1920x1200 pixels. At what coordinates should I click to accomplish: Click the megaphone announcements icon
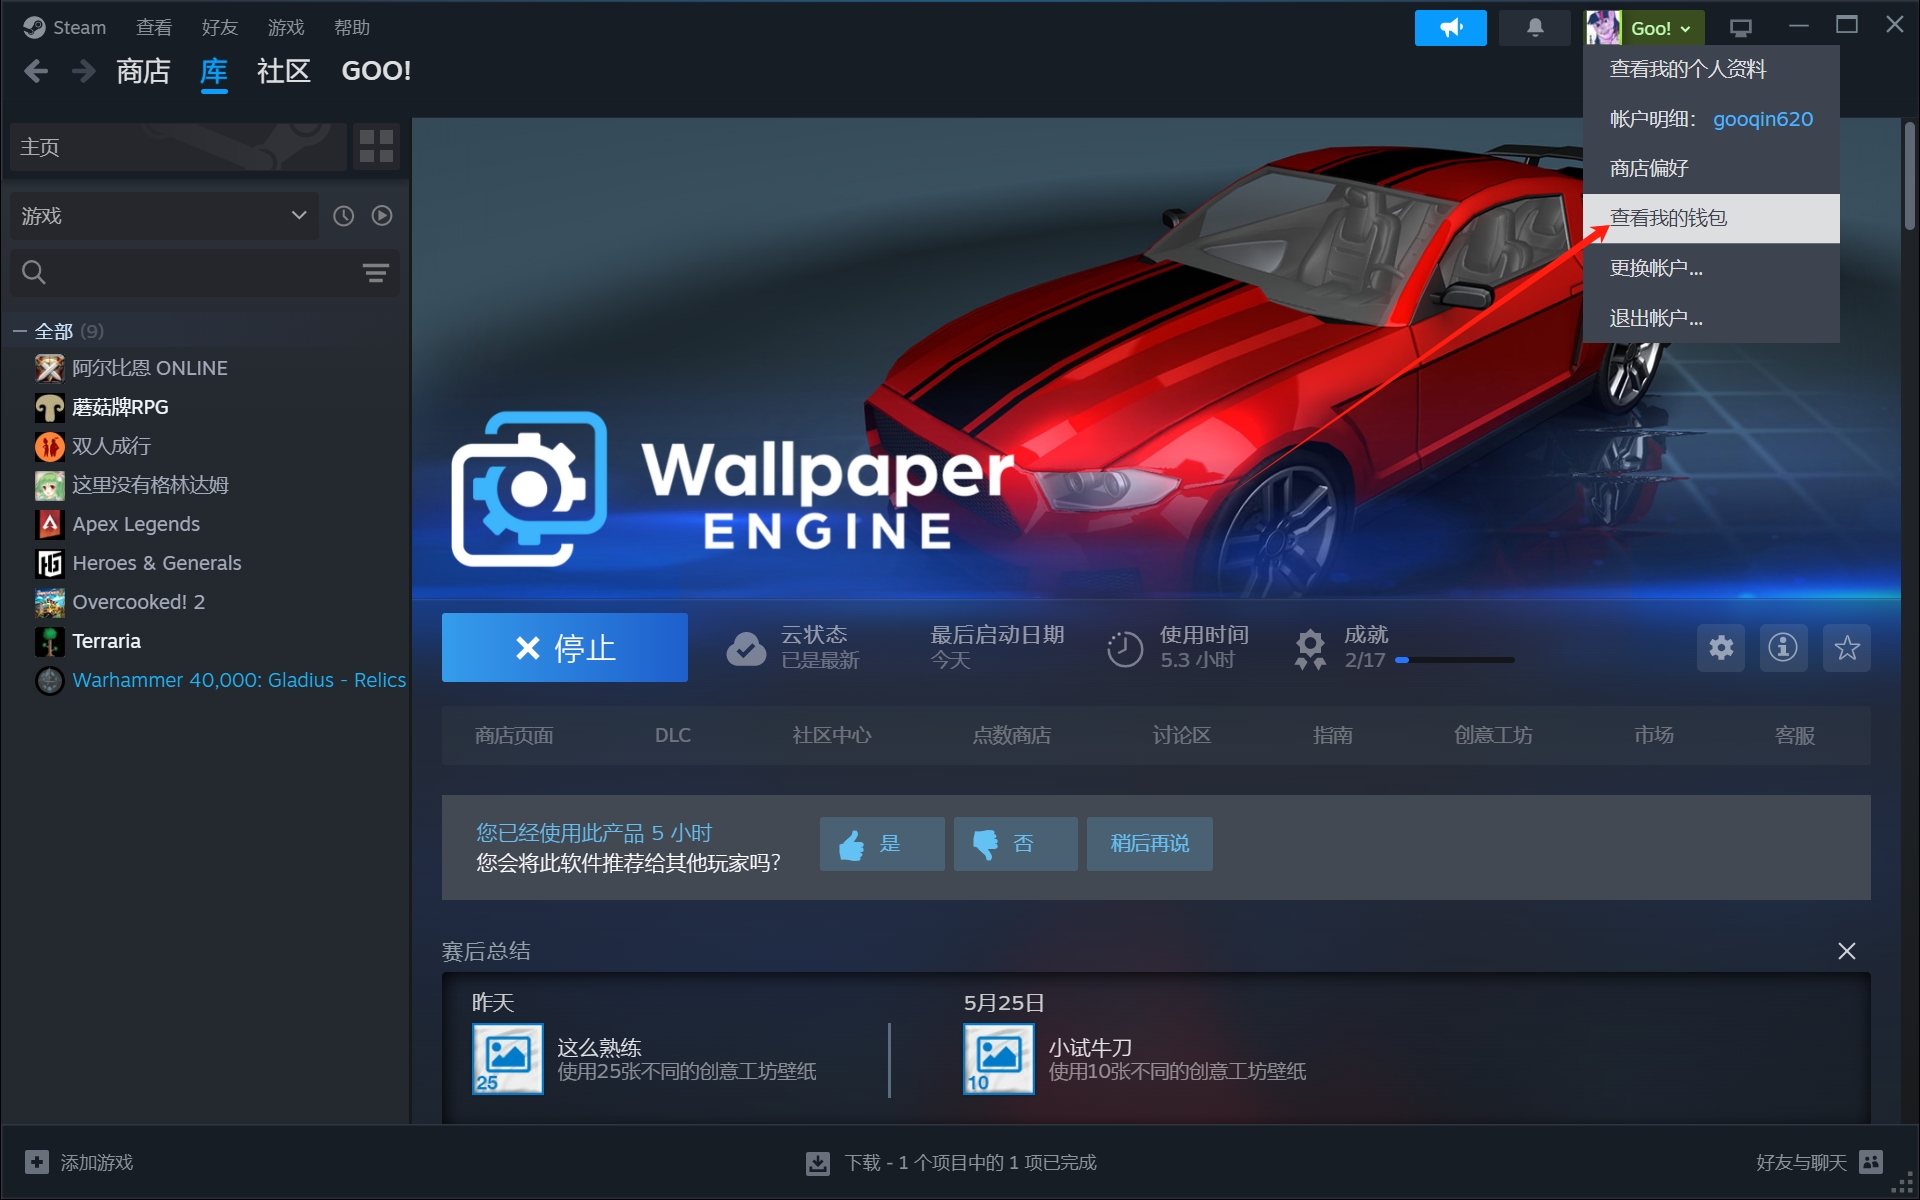1450,28
